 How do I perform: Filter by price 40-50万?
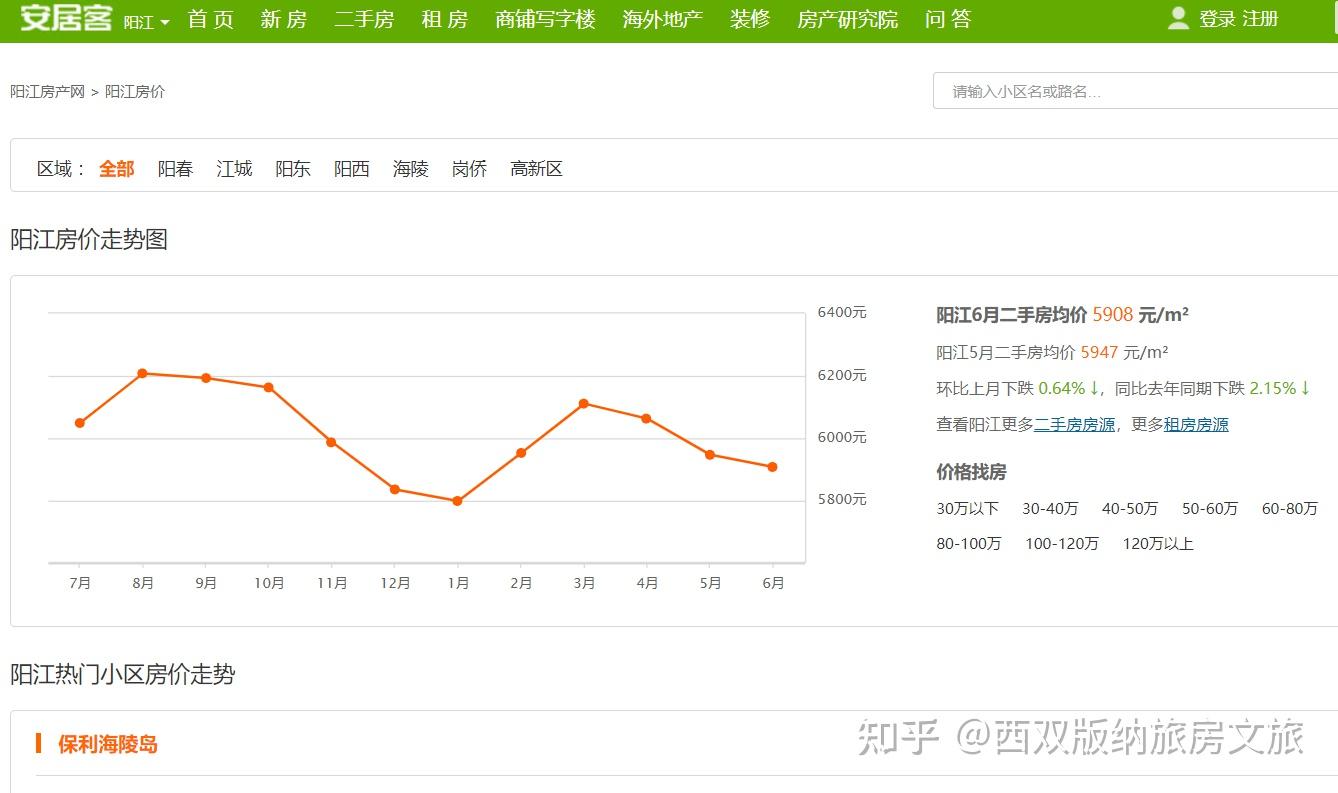pyautogui.click(x=1130, y=508)
